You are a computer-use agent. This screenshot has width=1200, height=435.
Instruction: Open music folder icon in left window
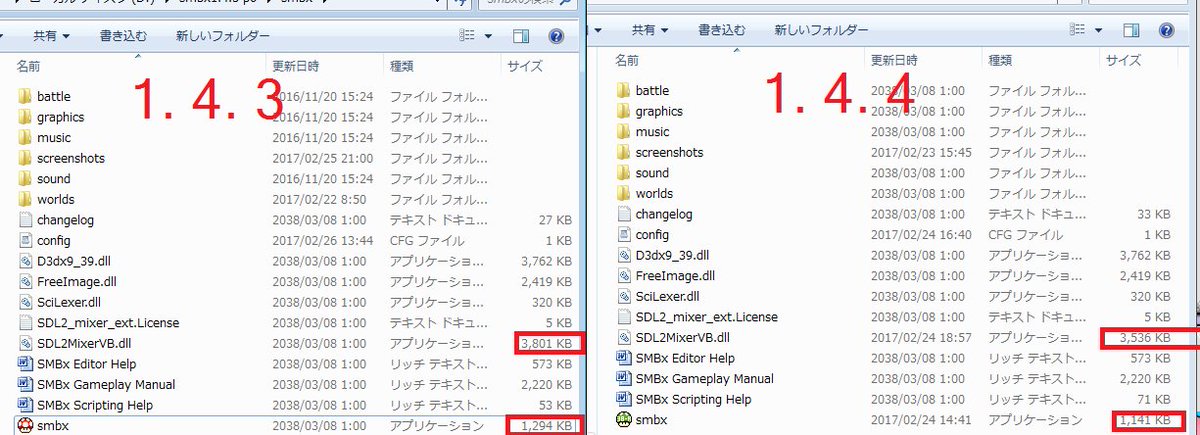[24, 138]
